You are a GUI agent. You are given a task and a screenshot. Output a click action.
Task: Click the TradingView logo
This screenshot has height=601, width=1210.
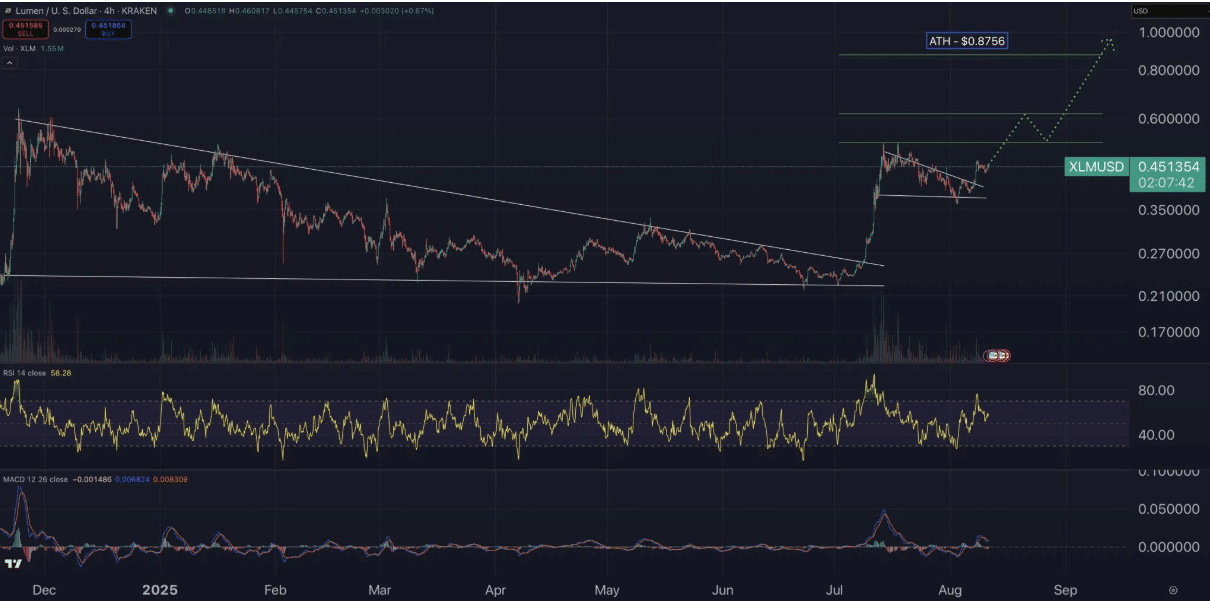pyautogui.click(x=13, y=565)
